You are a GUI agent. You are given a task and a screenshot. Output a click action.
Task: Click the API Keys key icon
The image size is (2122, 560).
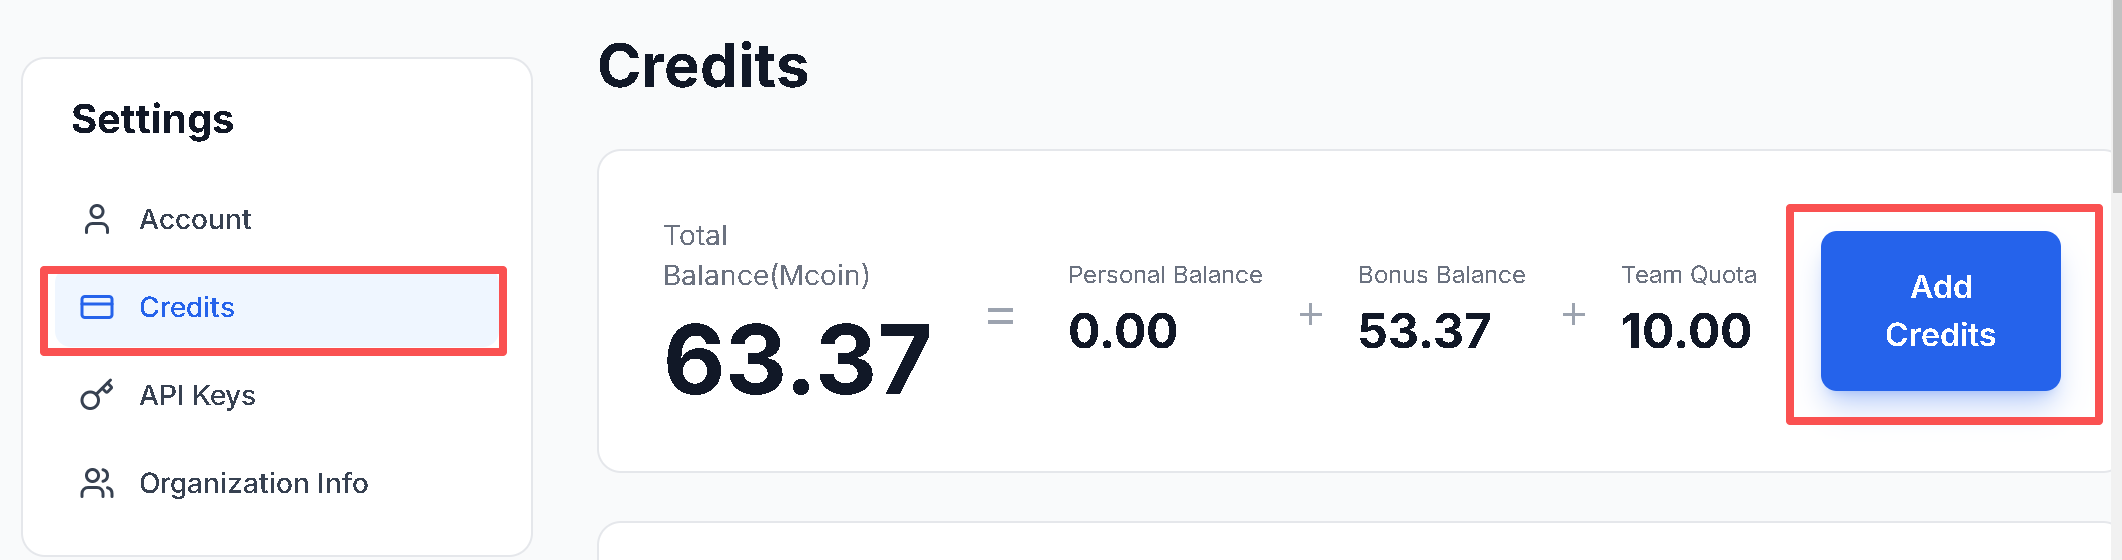97,396
